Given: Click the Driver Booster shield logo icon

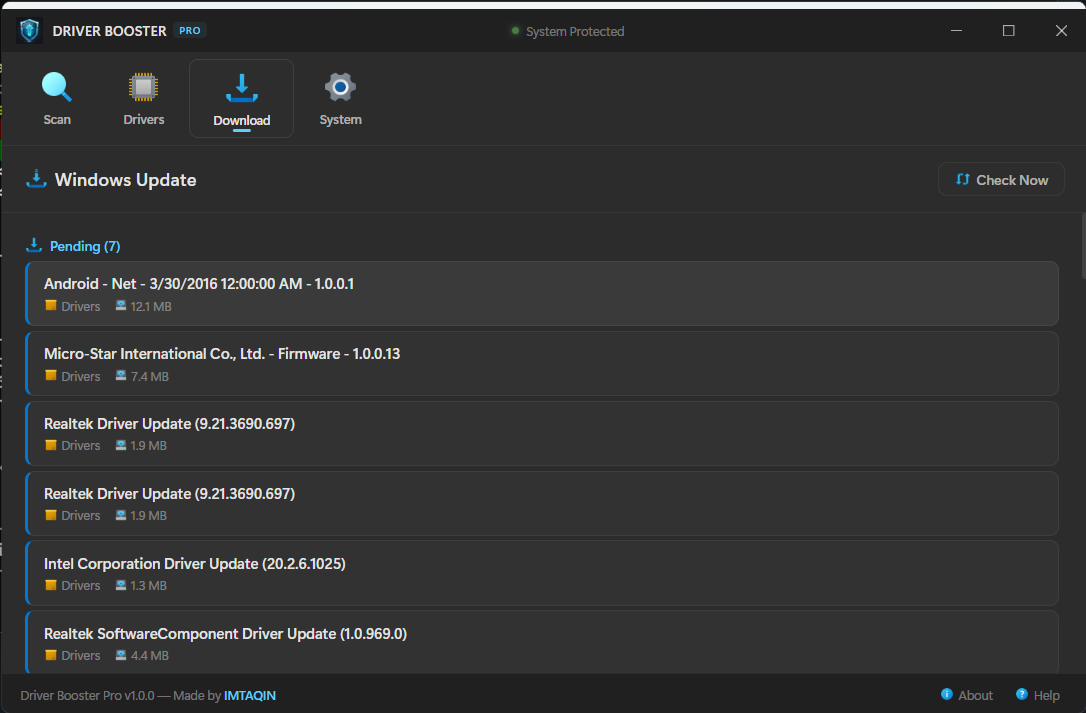Looking at the screenshot, I should 29,31.
